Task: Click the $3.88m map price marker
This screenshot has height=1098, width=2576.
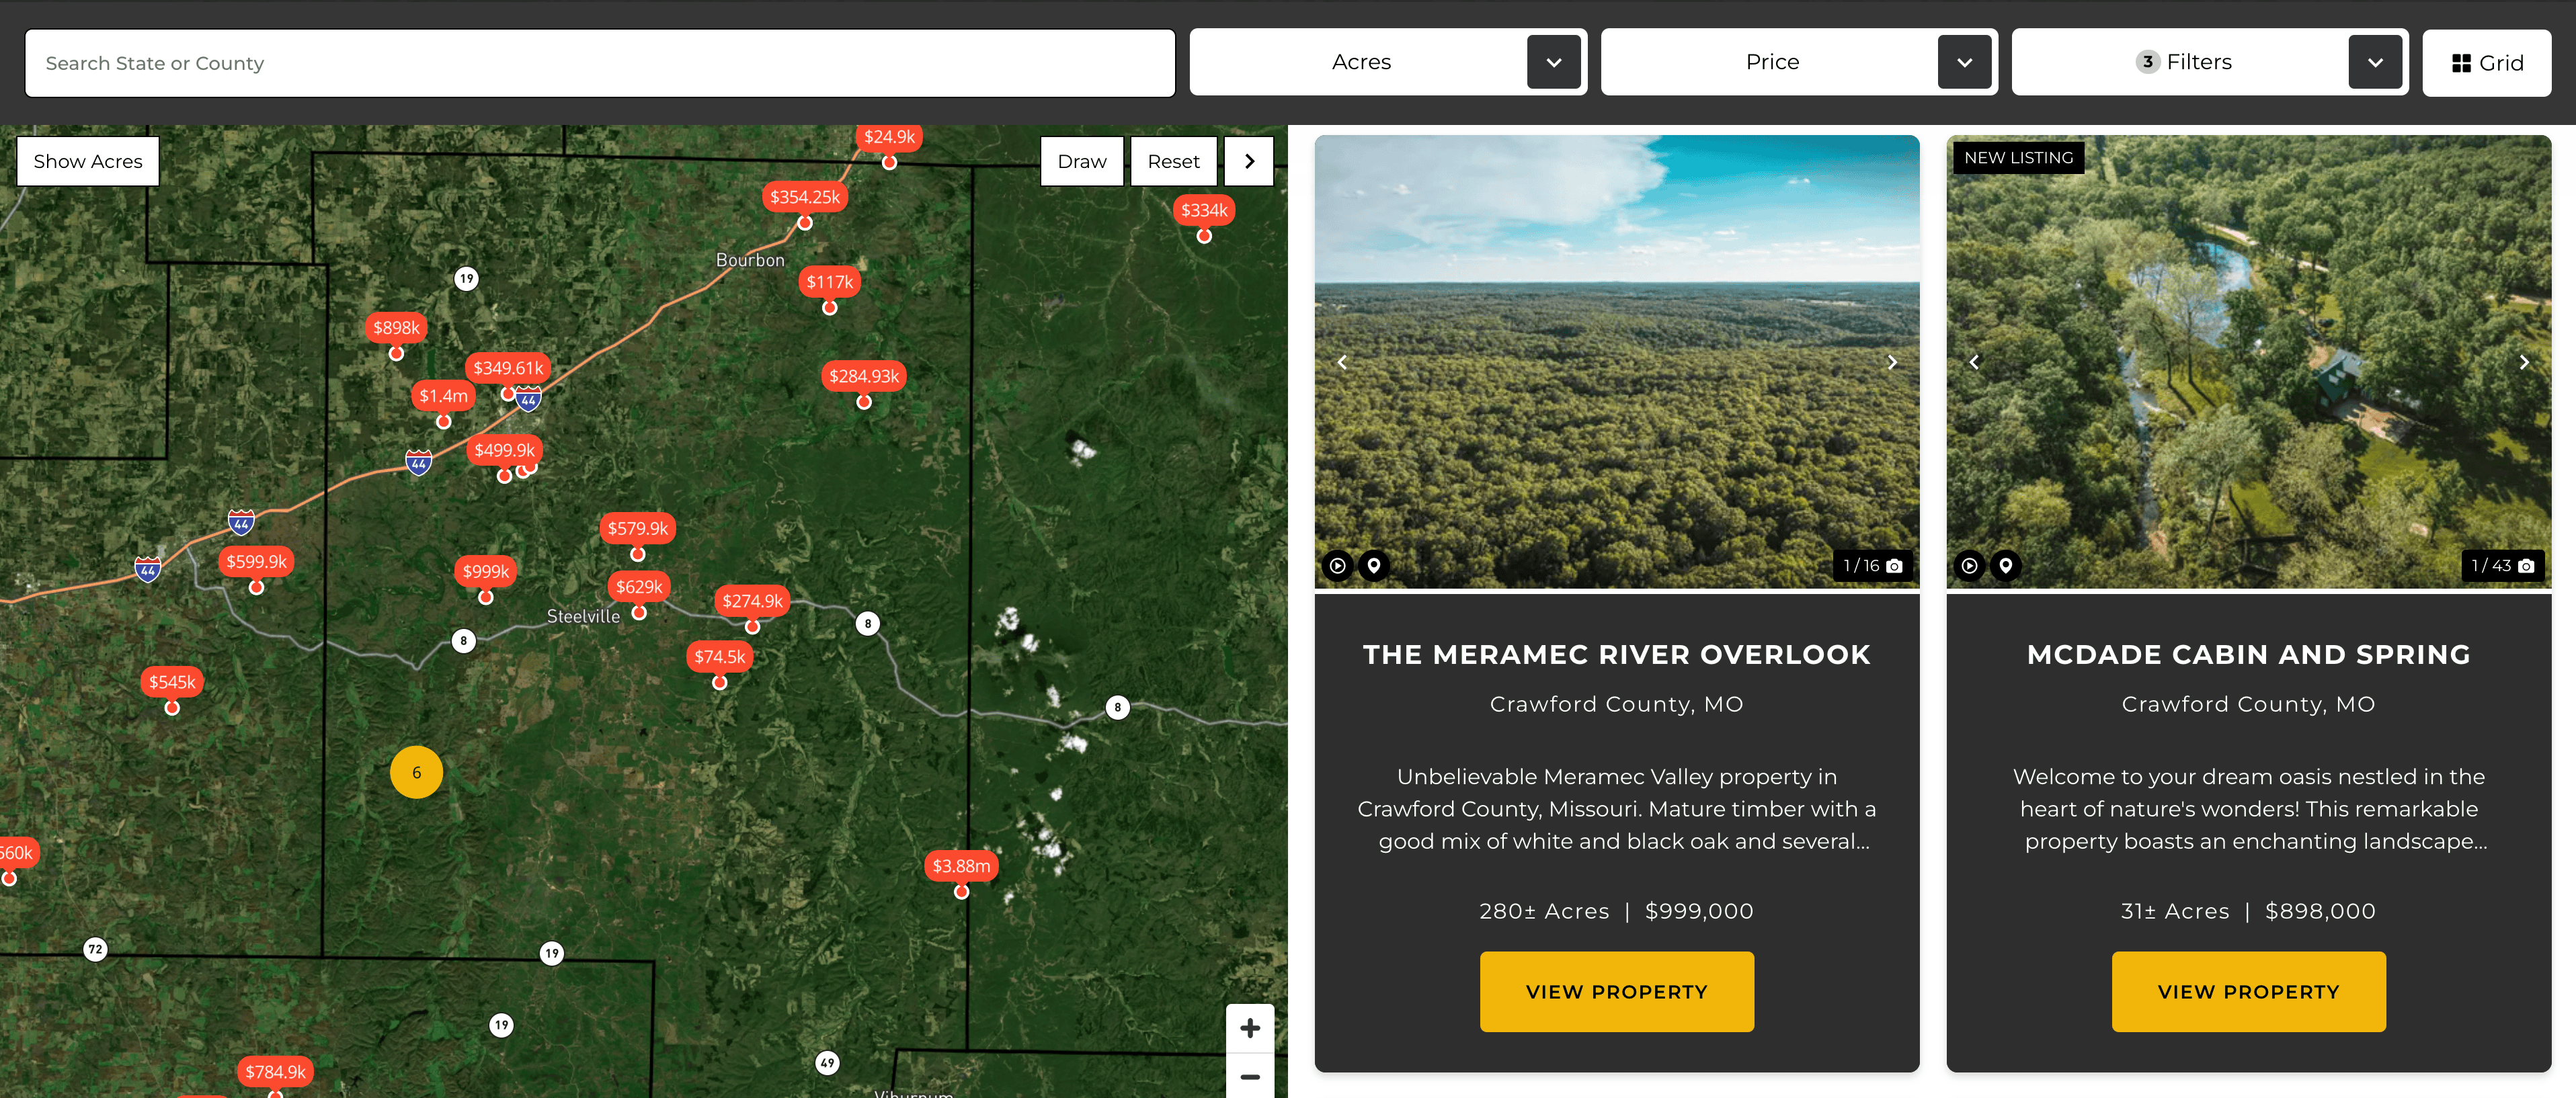Action: point(961,866)
